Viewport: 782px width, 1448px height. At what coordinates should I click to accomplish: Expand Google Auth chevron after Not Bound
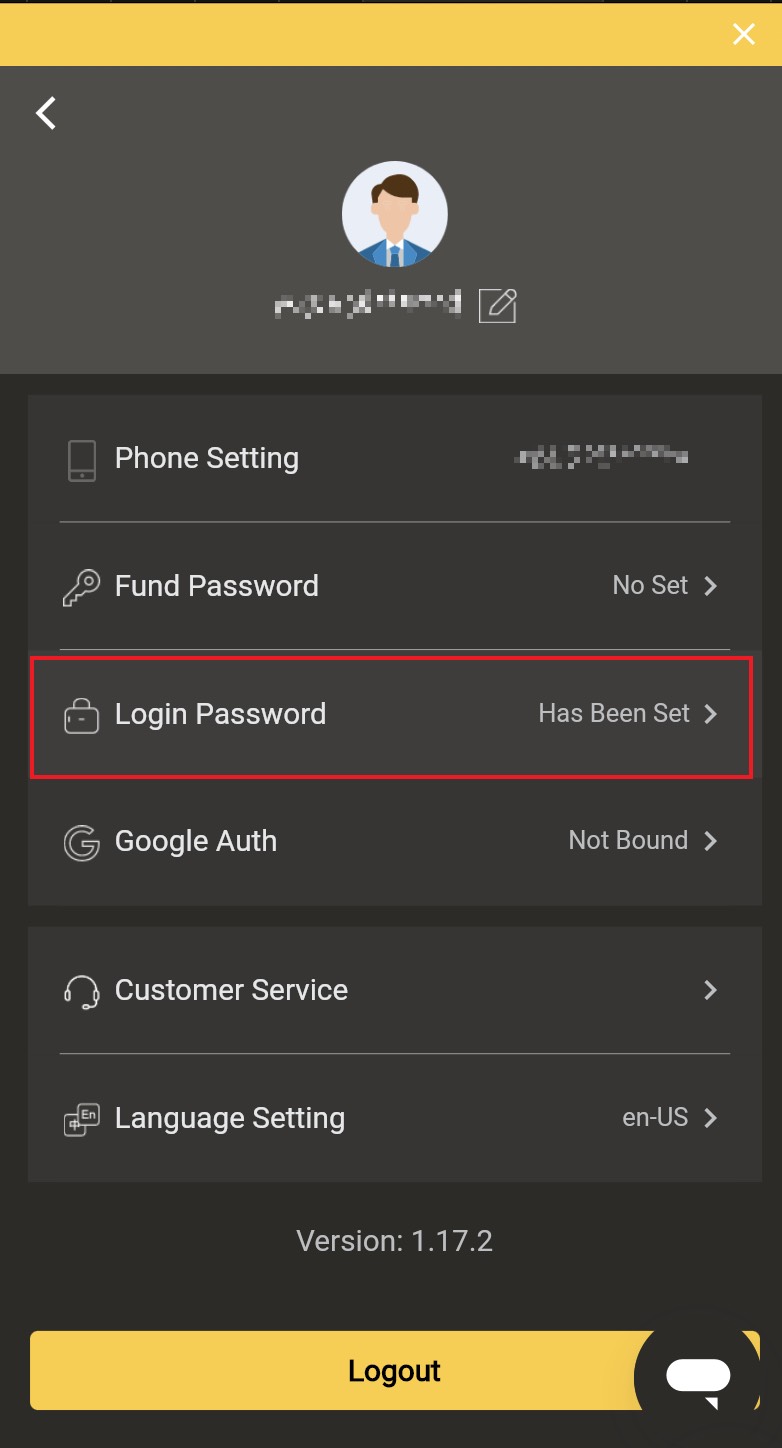click(711, 841)
